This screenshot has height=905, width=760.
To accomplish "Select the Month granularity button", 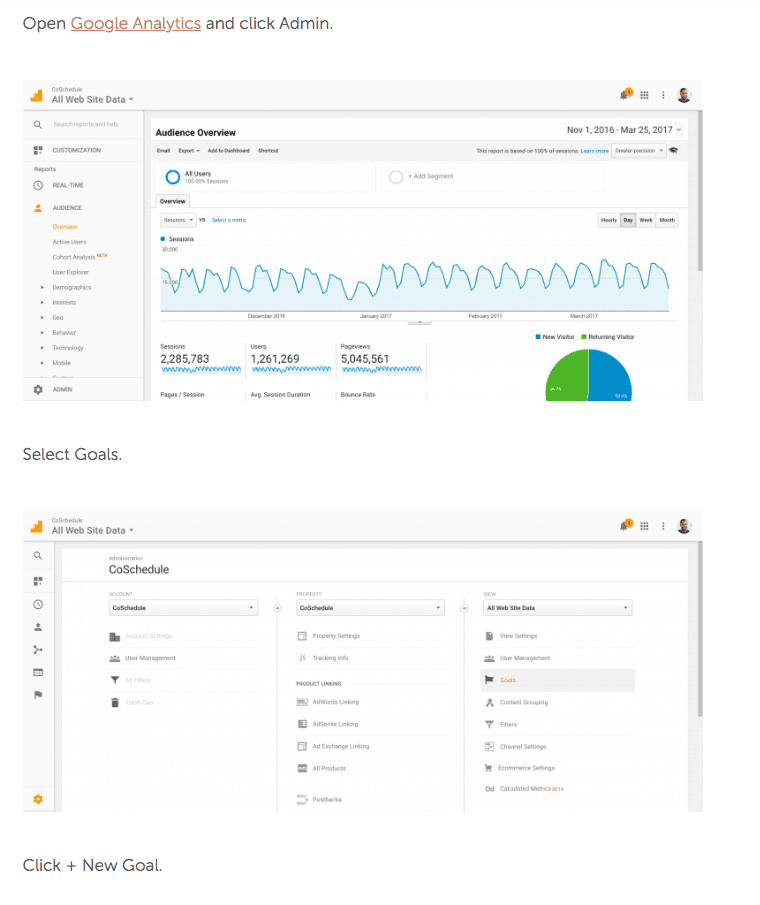I will coord(667,220).
